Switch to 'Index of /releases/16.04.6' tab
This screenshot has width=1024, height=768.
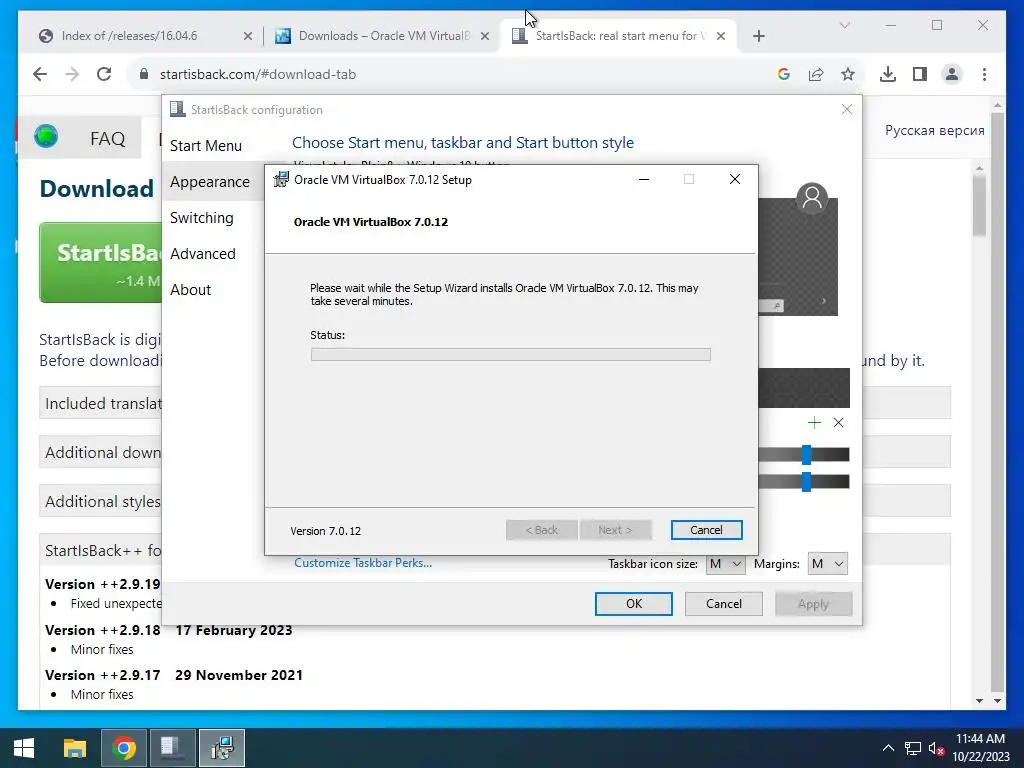pos(145,36)
